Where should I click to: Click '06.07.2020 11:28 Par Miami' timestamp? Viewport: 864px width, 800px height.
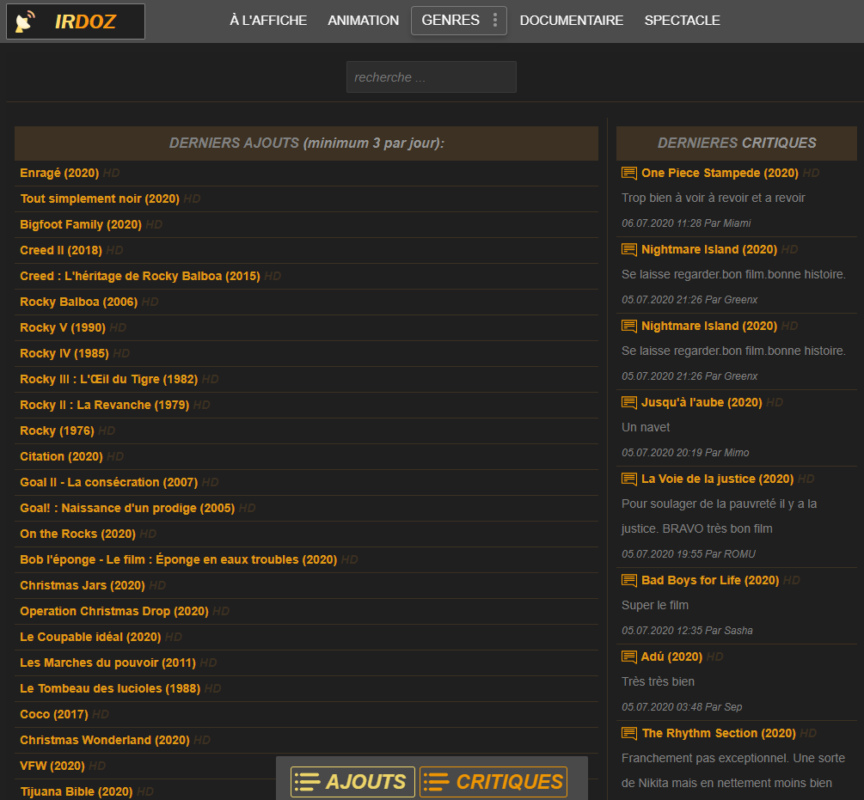(x=686, y=223)
